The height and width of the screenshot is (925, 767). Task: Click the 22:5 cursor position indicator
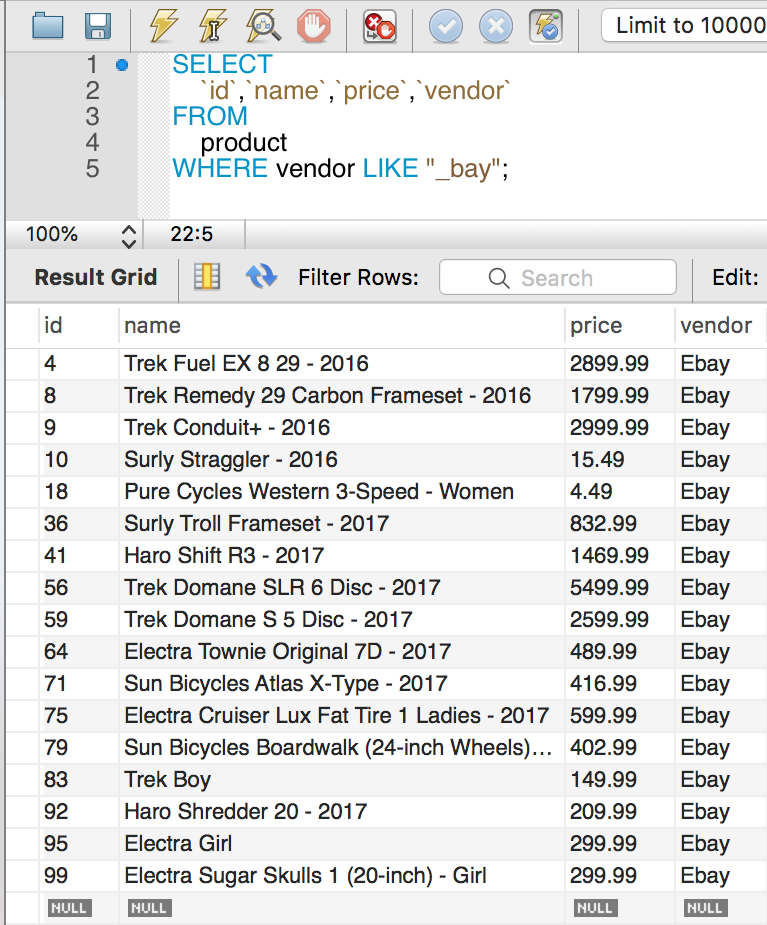192,234
